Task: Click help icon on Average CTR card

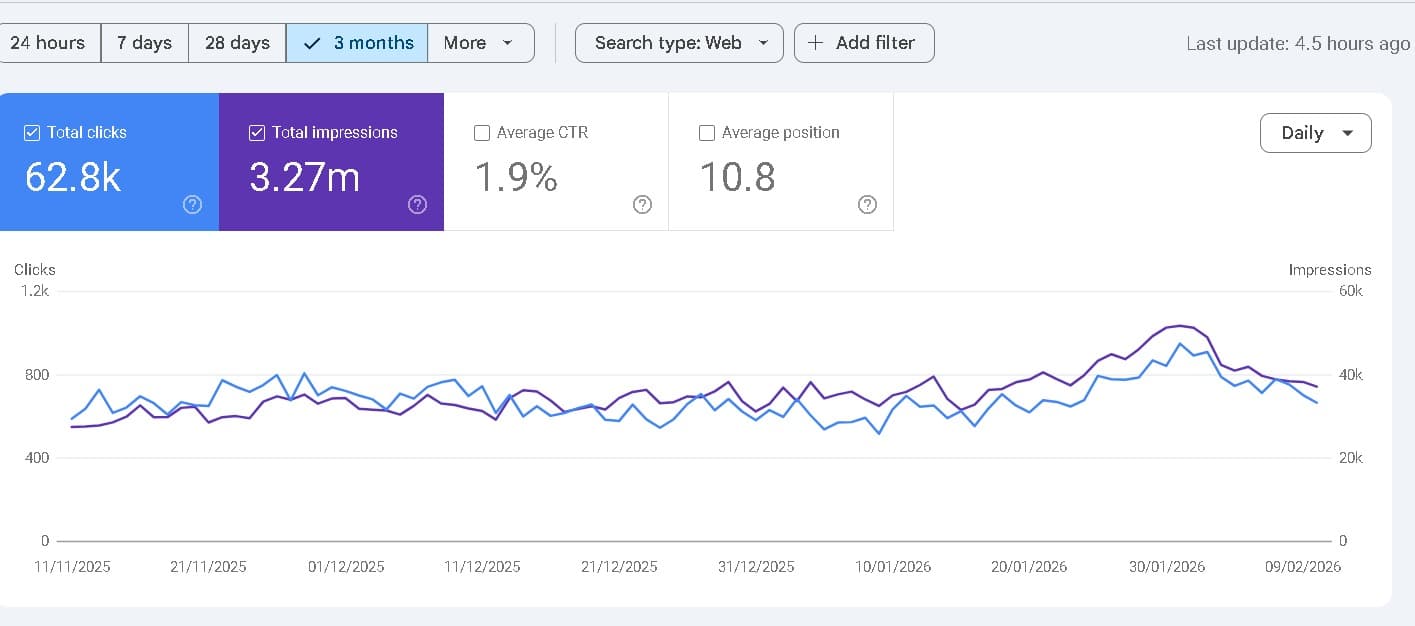Action: [x=643, y=204]
